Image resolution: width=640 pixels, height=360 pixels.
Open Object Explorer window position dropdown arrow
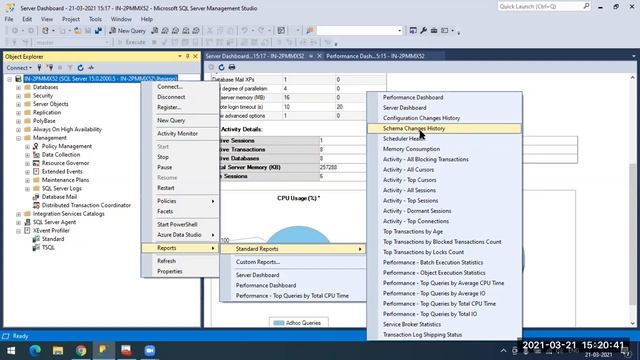[180, 56]
